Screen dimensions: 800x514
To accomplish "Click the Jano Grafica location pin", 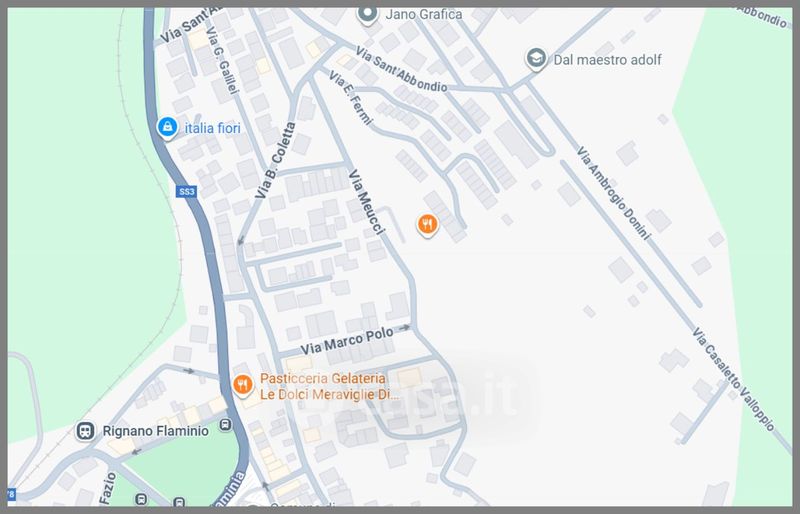I will [x=367, y=14].
